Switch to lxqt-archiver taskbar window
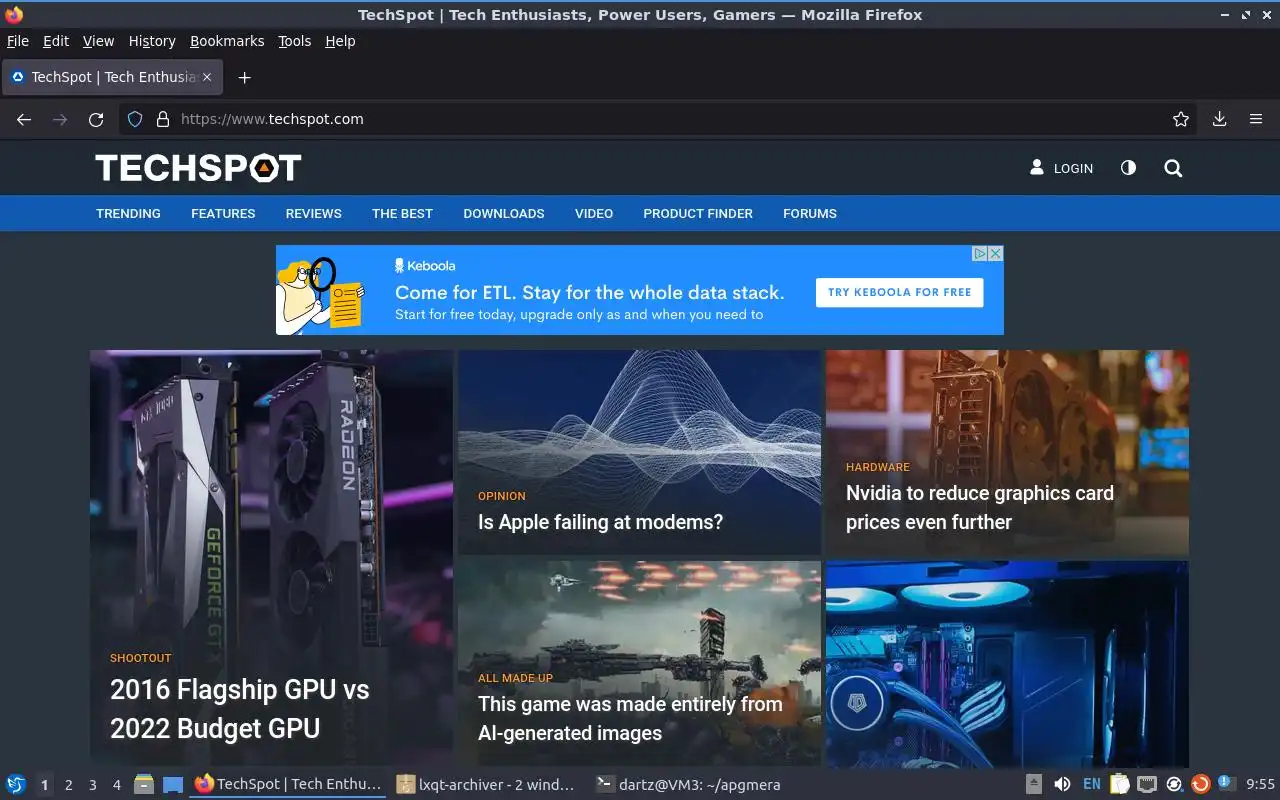Viewport: 1280px width, 800px height. click(x=486, y=784)
